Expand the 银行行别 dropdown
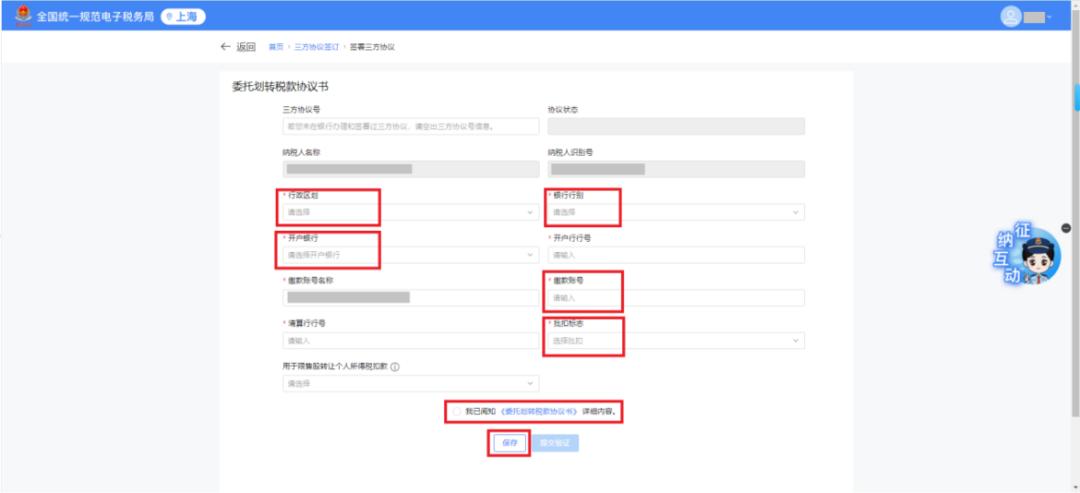This screenshot has width=1080, height=493. [x=676, y=212]
